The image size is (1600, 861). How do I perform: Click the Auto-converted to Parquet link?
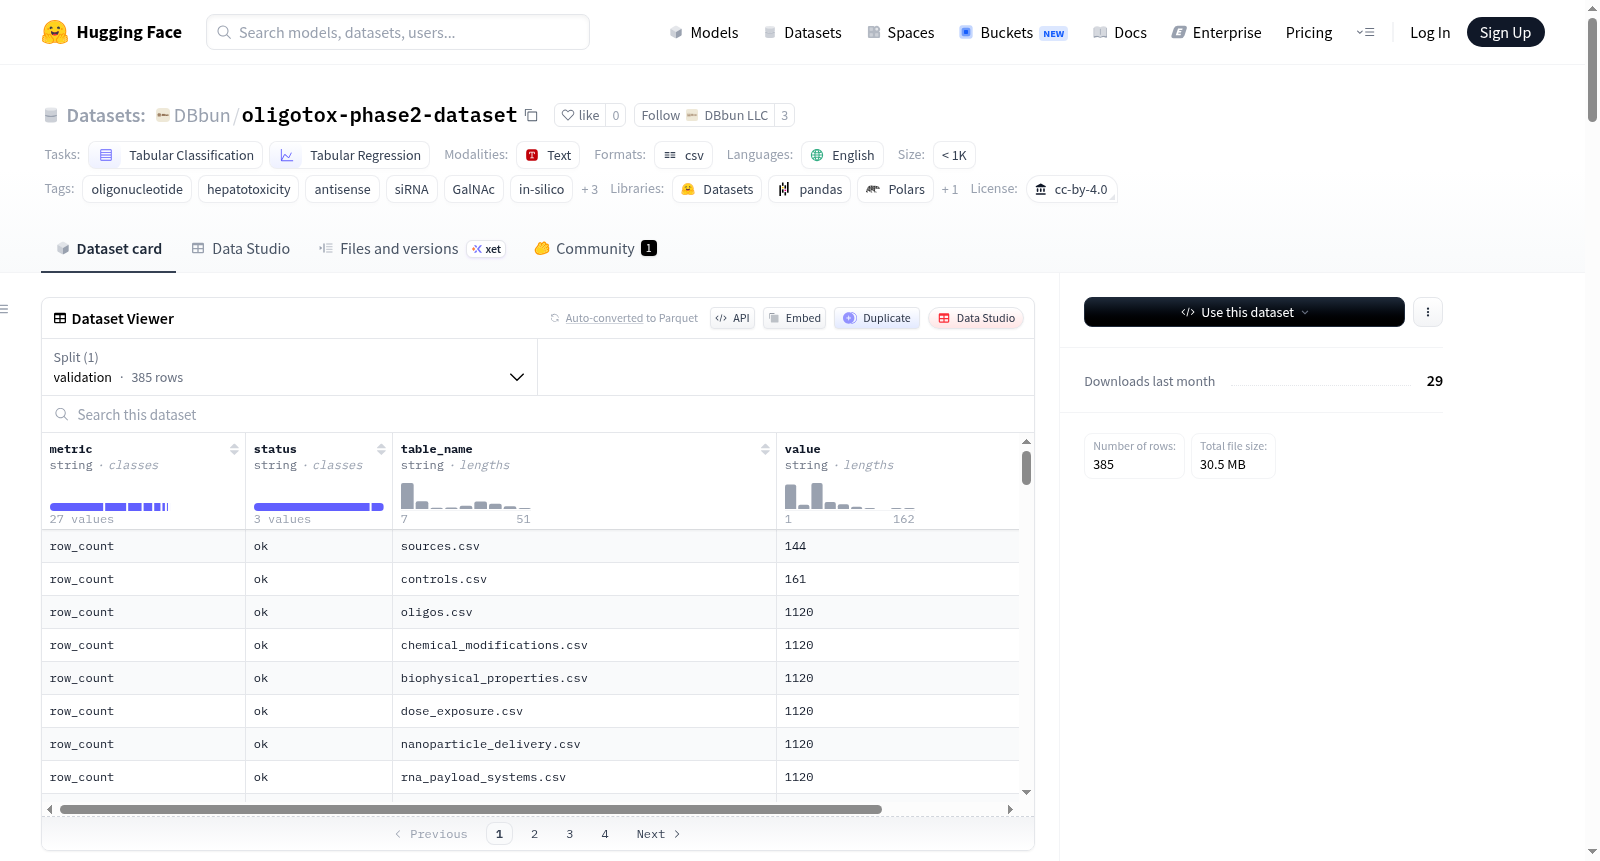click(x=604, y=318)
